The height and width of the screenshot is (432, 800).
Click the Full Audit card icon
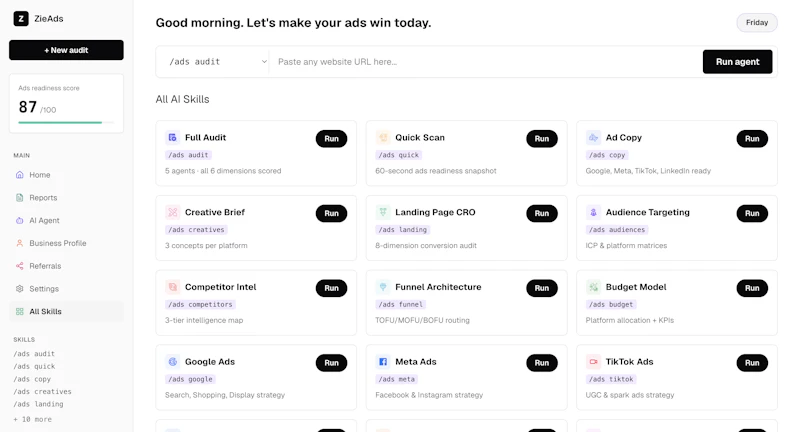(172, 138)
